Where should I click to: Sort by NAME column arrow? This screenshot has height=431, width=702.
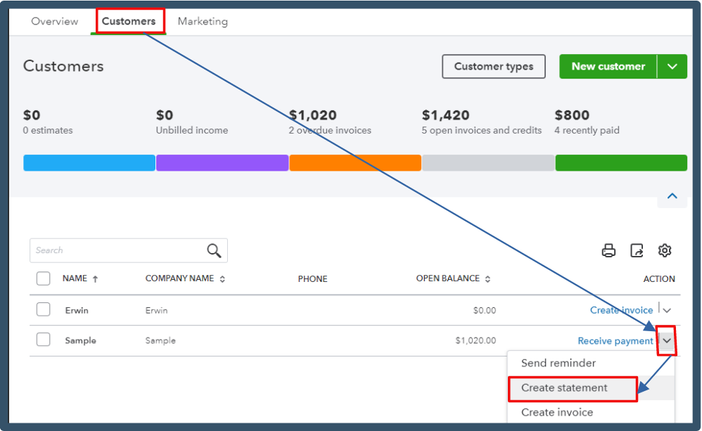pos(95,279)
